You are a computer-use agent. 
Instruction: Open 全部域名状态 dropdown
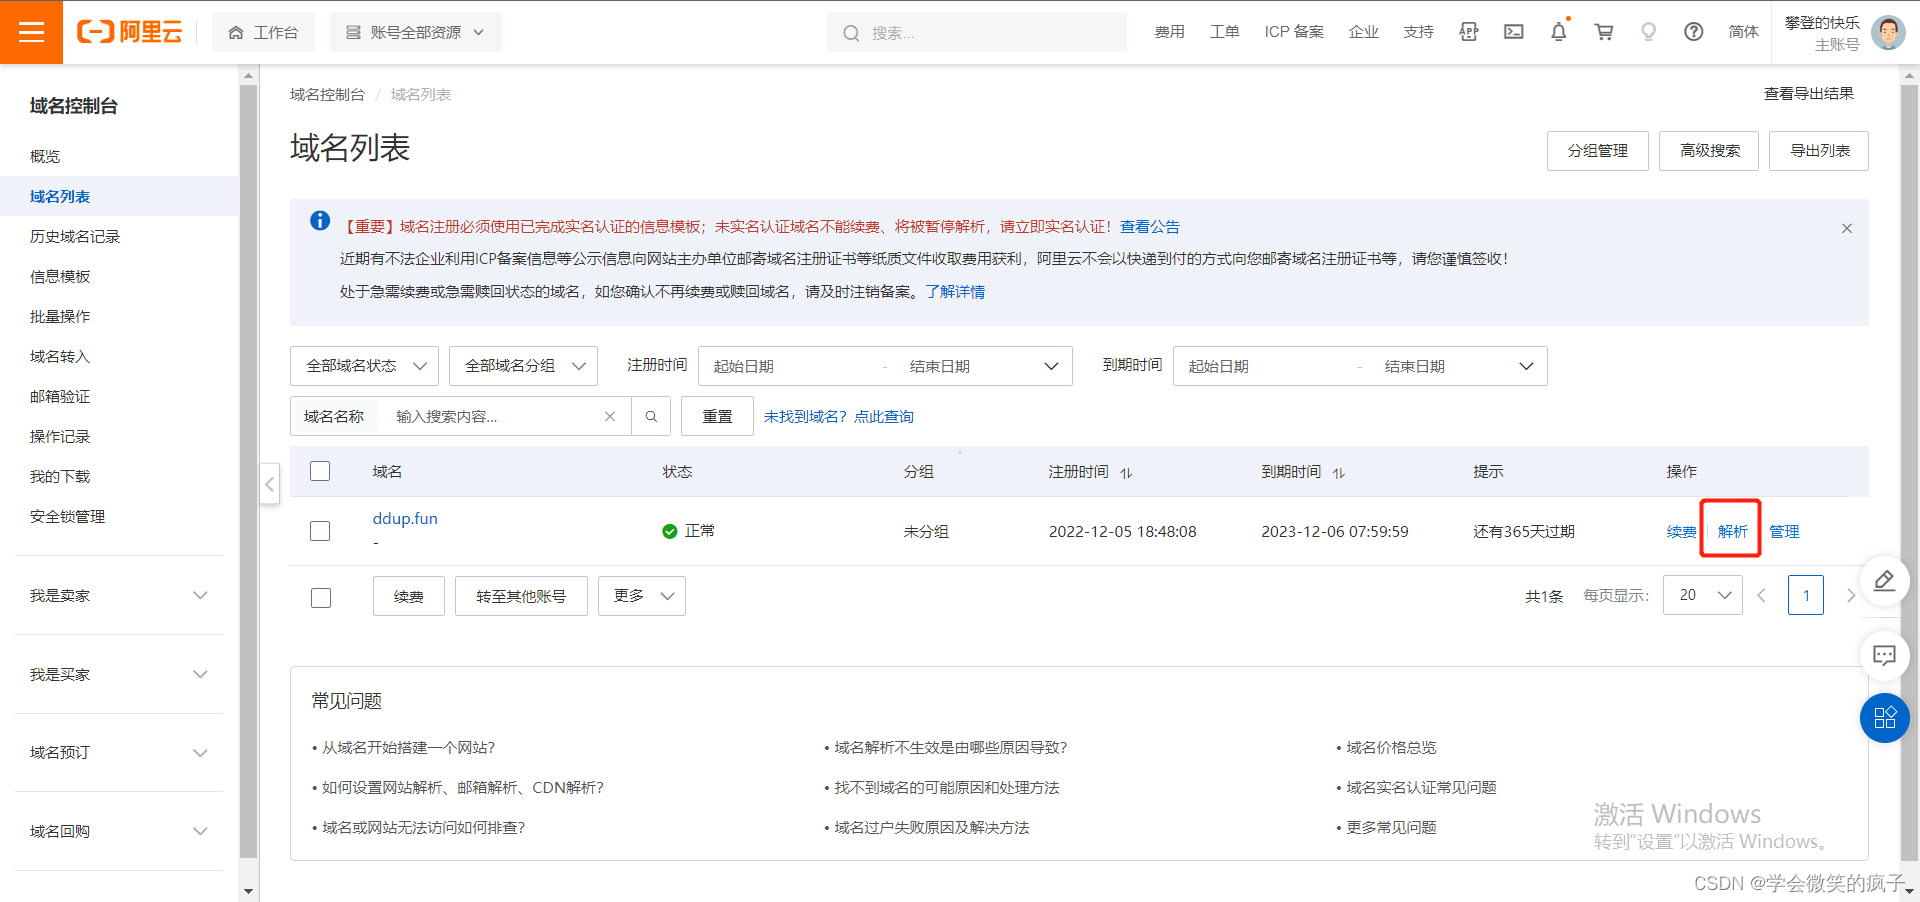pyautogui.click(x=364, y=366)
